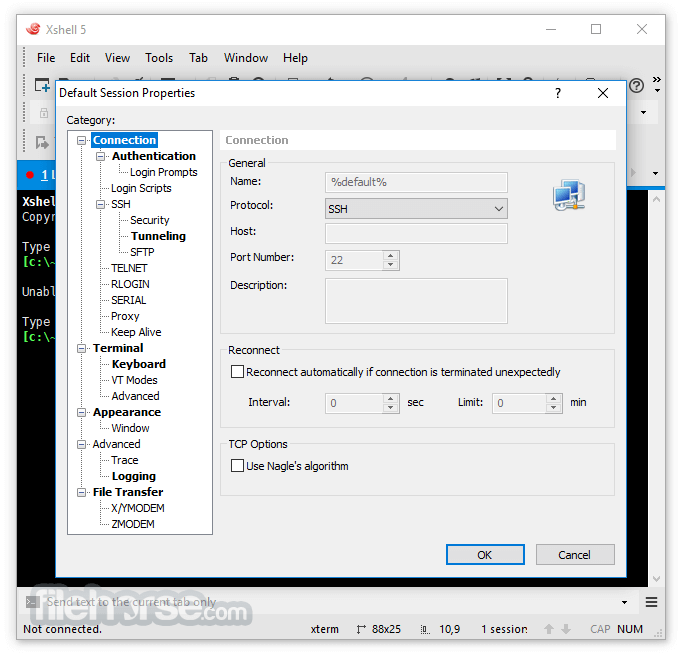Screen dimensions: 684x656
Task: Click the Description text area
Action: pyautogui.click(x=416, y=301)
